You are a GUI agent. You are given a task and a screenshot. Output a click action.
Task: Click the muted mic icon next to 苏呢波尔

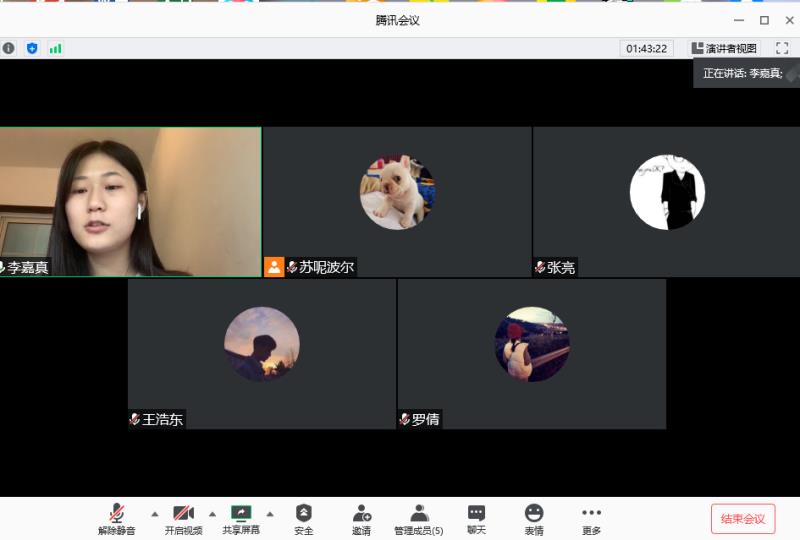tap(292, 267)
